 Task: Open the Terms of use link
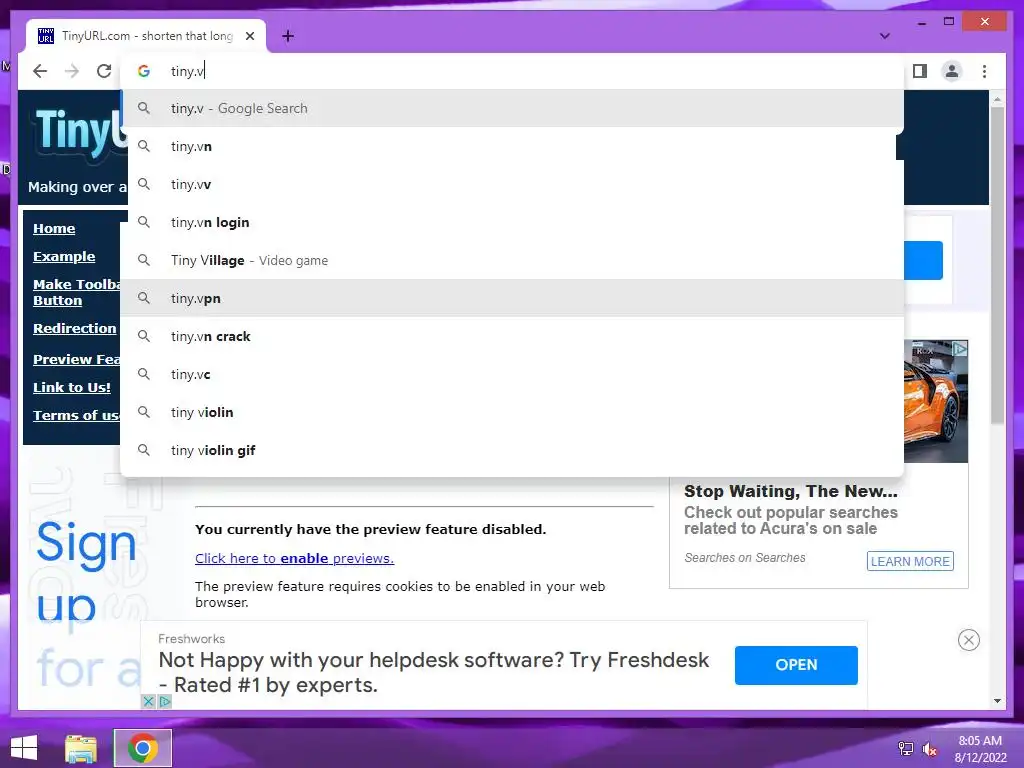pyautogui.click(x=76, y=415)
